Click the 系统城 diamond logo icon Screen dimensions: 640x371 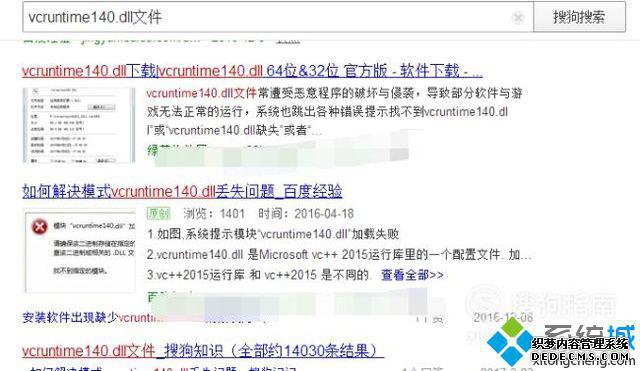pyautogui.click(x=511, y=341)
